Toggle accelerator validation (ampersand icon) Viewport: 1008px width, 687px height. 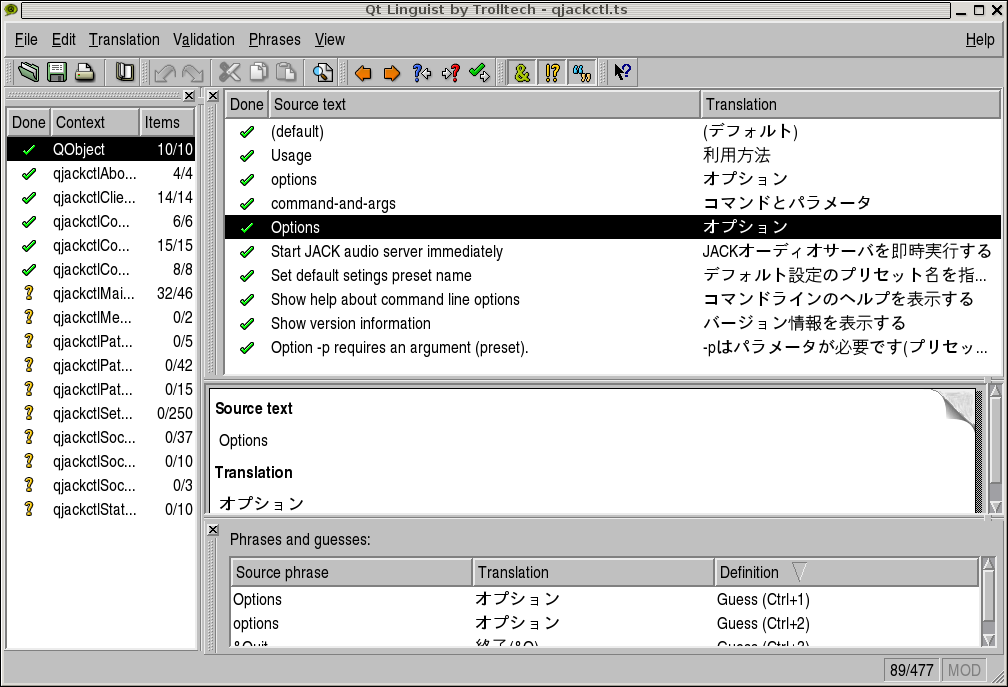pyautogui.click(x=522, y=72)
